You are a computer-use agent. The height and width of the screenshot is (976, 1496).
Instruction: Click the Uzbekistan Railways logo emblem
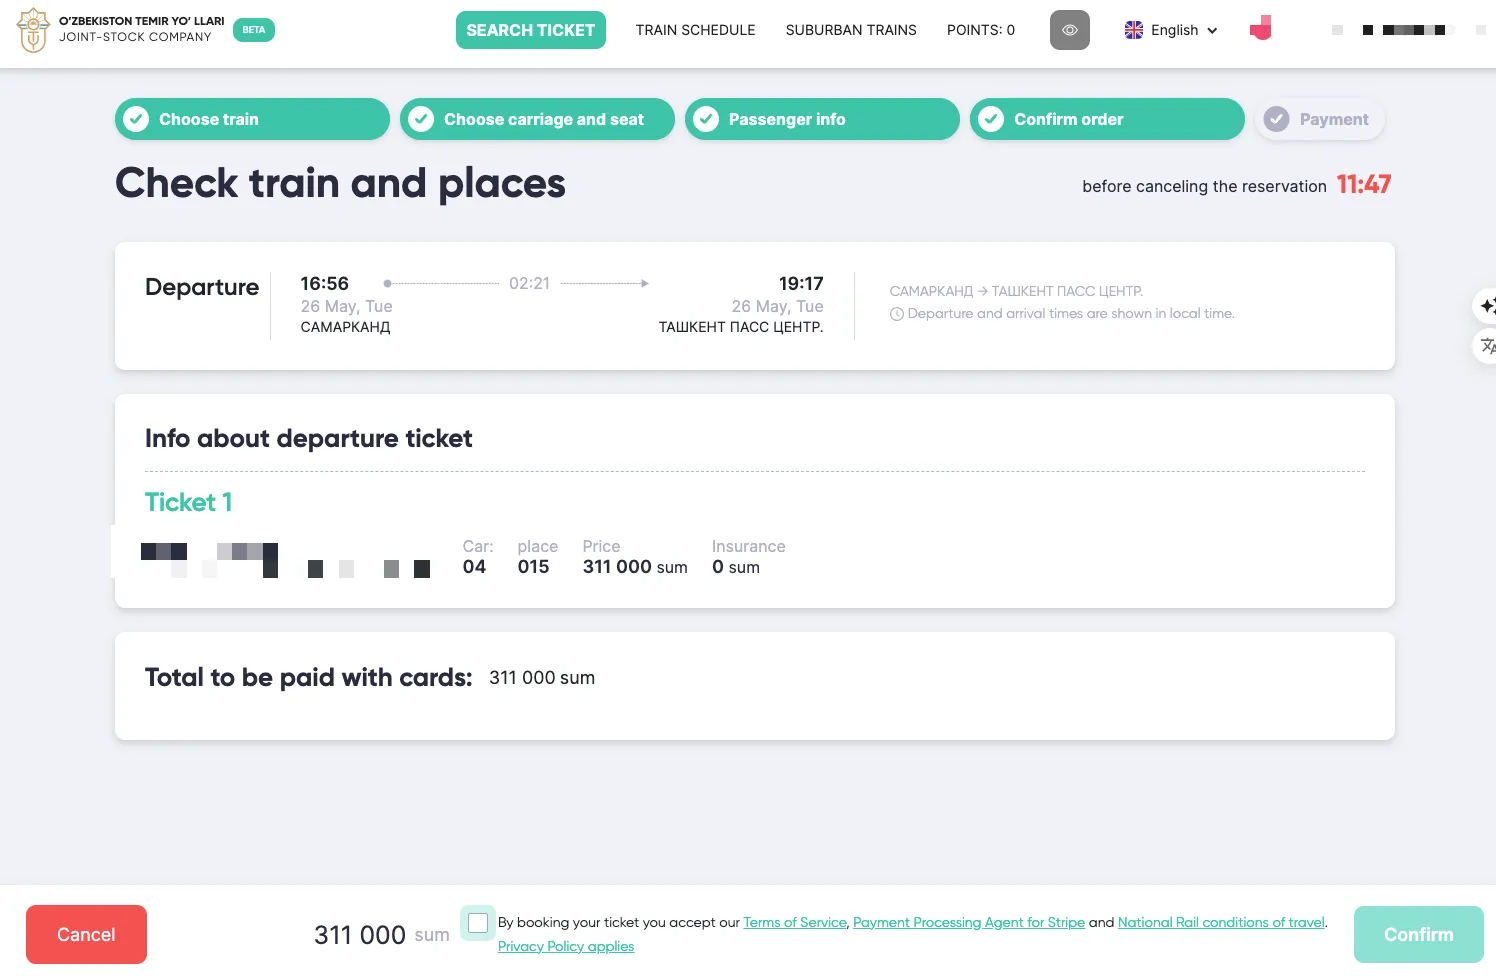point(33,30)
